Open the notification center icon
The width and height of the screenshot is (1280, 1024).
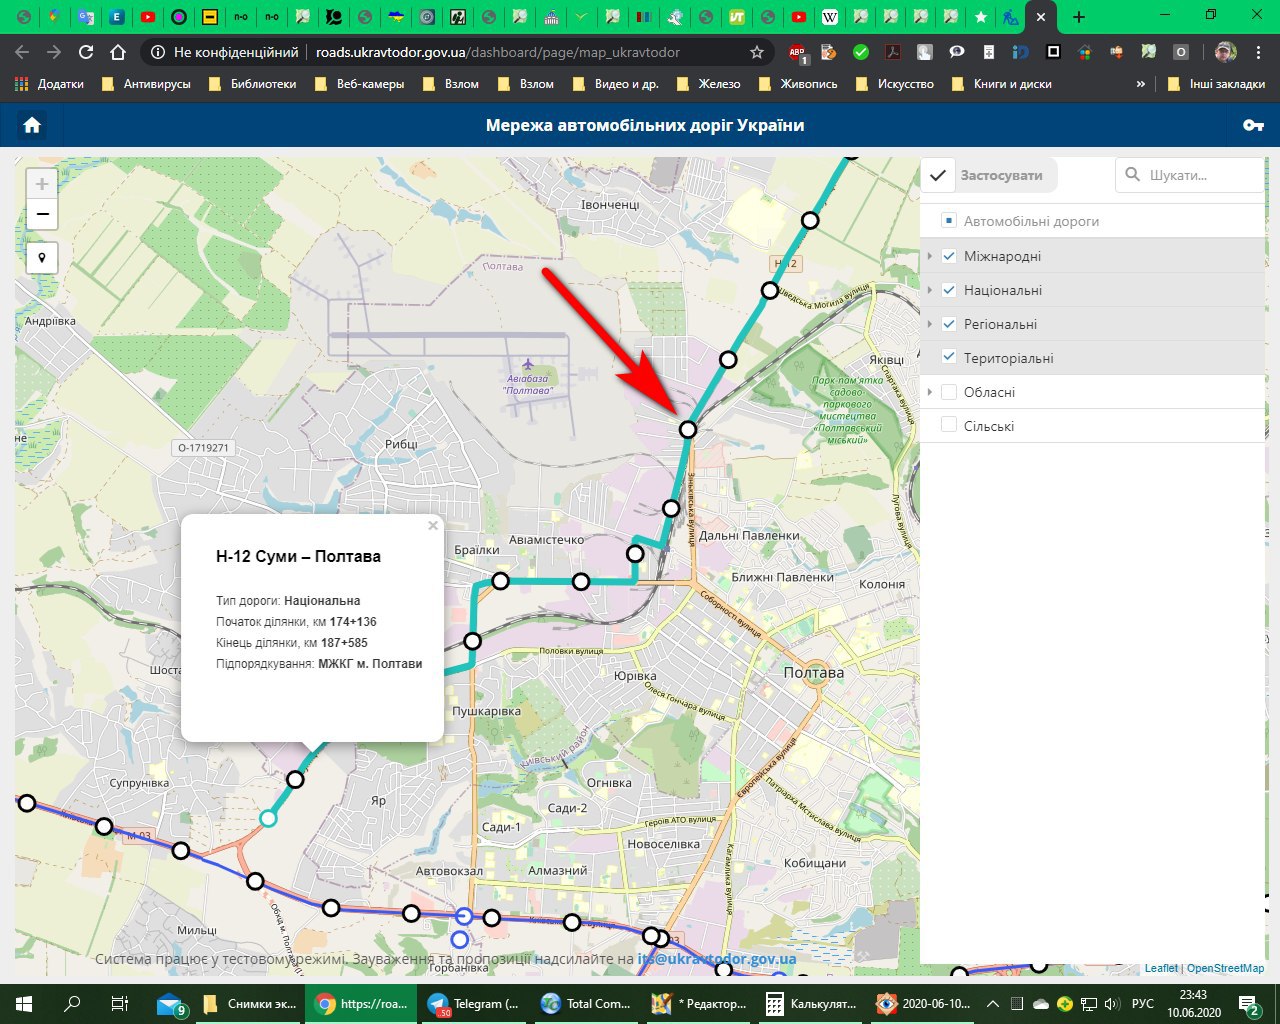click(1249, 1003)
